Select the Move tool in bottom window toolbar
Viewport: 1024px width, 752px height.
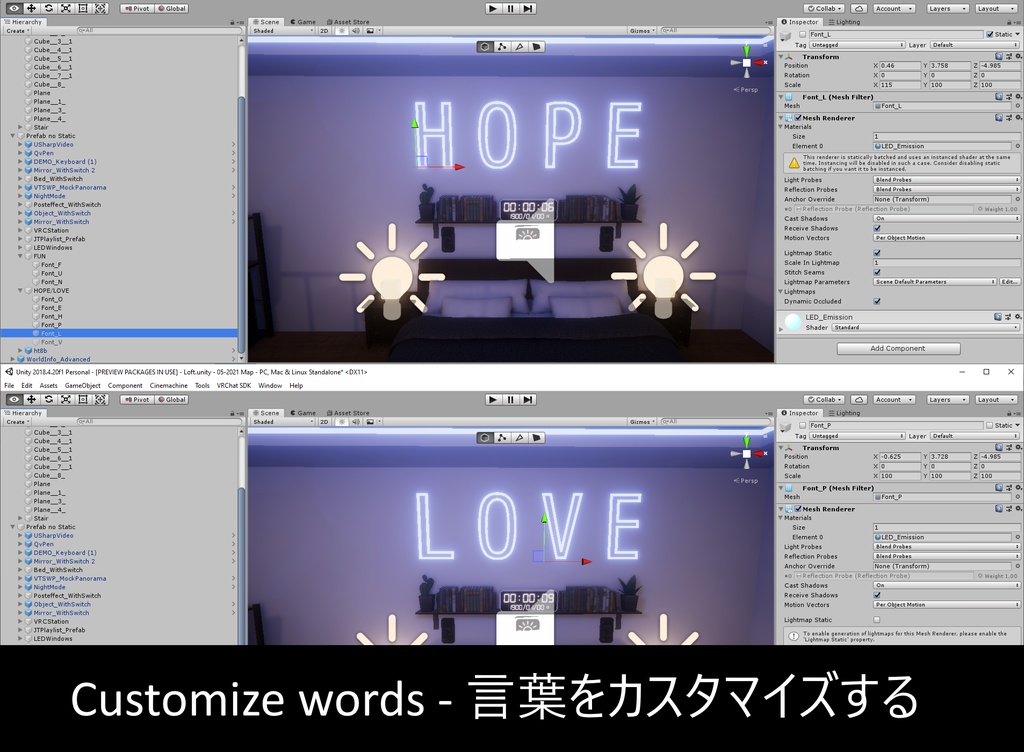click(31, 400)
